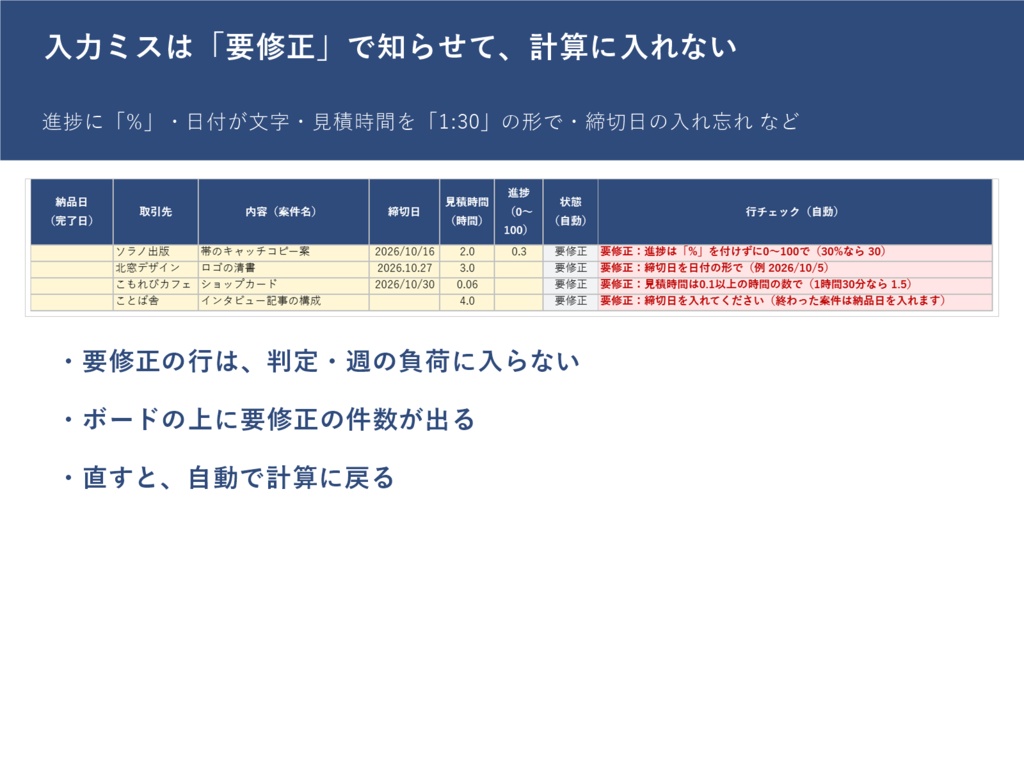Click the subtitle line starting 進捗に「%」
Image resolution: width=1024 pixels, height=768 pixels.
(421, 121)
